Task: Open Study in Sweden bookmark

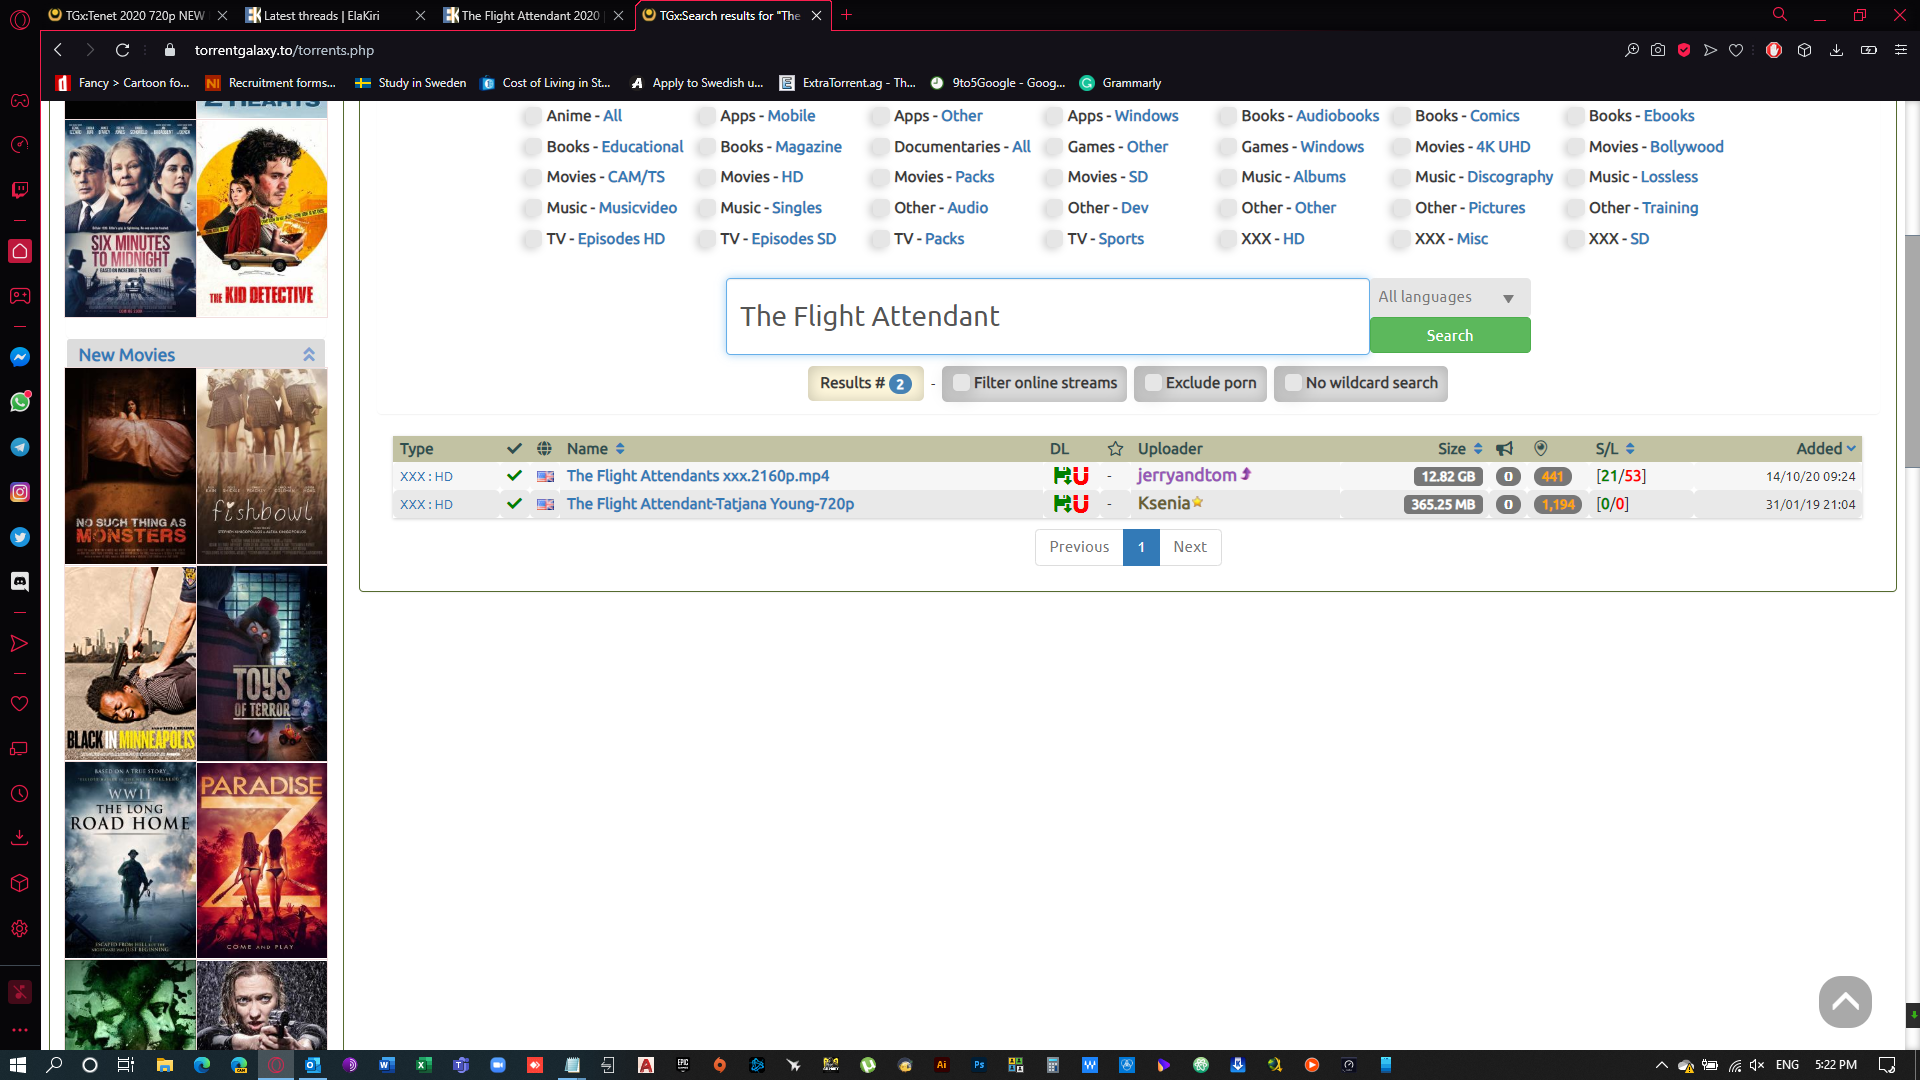Action: (x=410, y=83)
